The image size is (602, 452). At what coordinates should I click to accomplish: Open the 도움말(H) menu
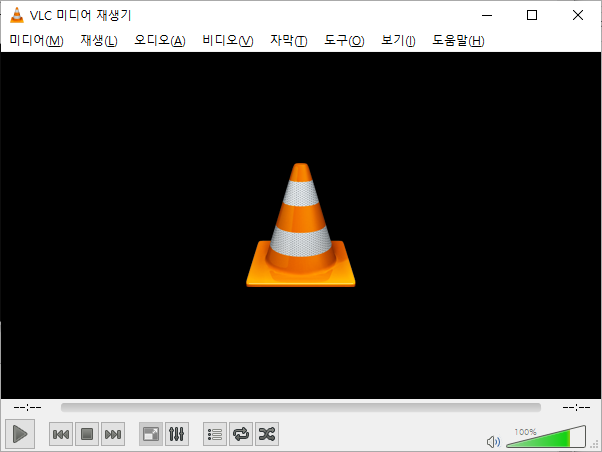[x=458, y=40]
